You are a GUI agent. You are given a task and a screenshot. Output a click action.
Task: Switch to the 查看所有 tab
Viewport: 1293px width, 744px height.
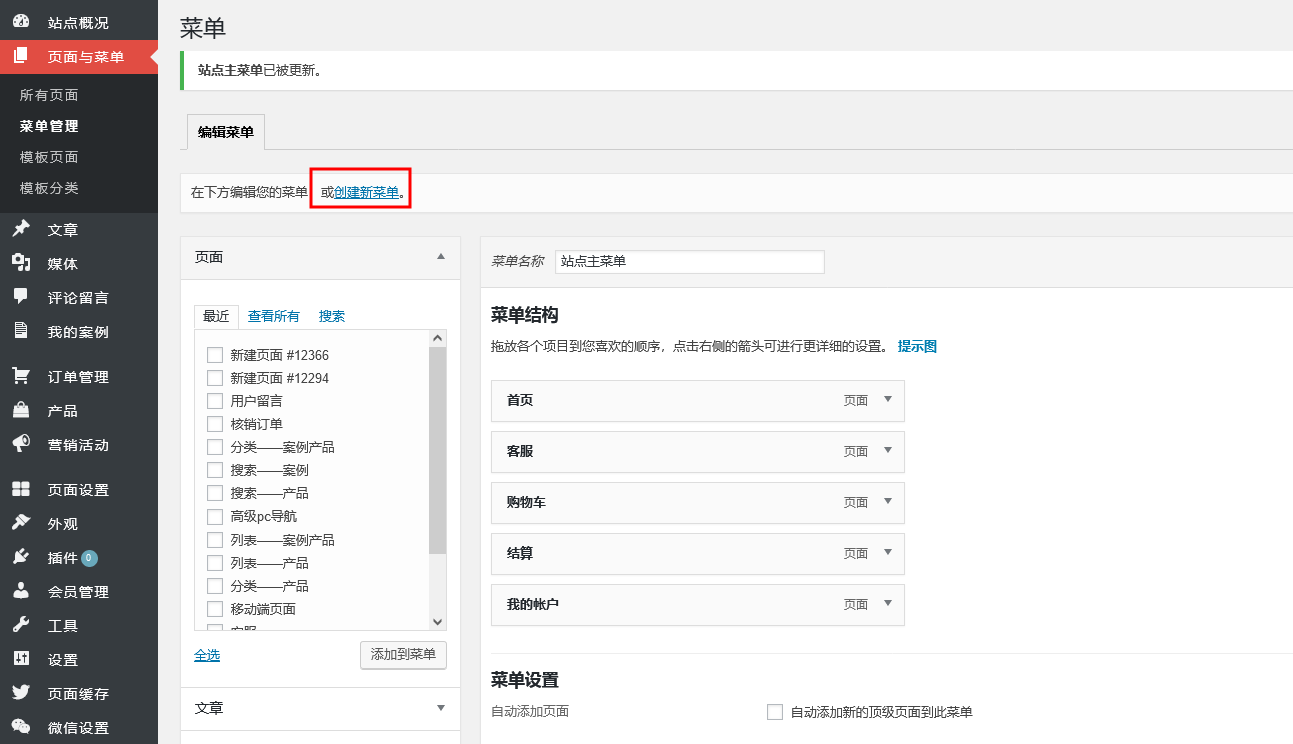[273, 316]
